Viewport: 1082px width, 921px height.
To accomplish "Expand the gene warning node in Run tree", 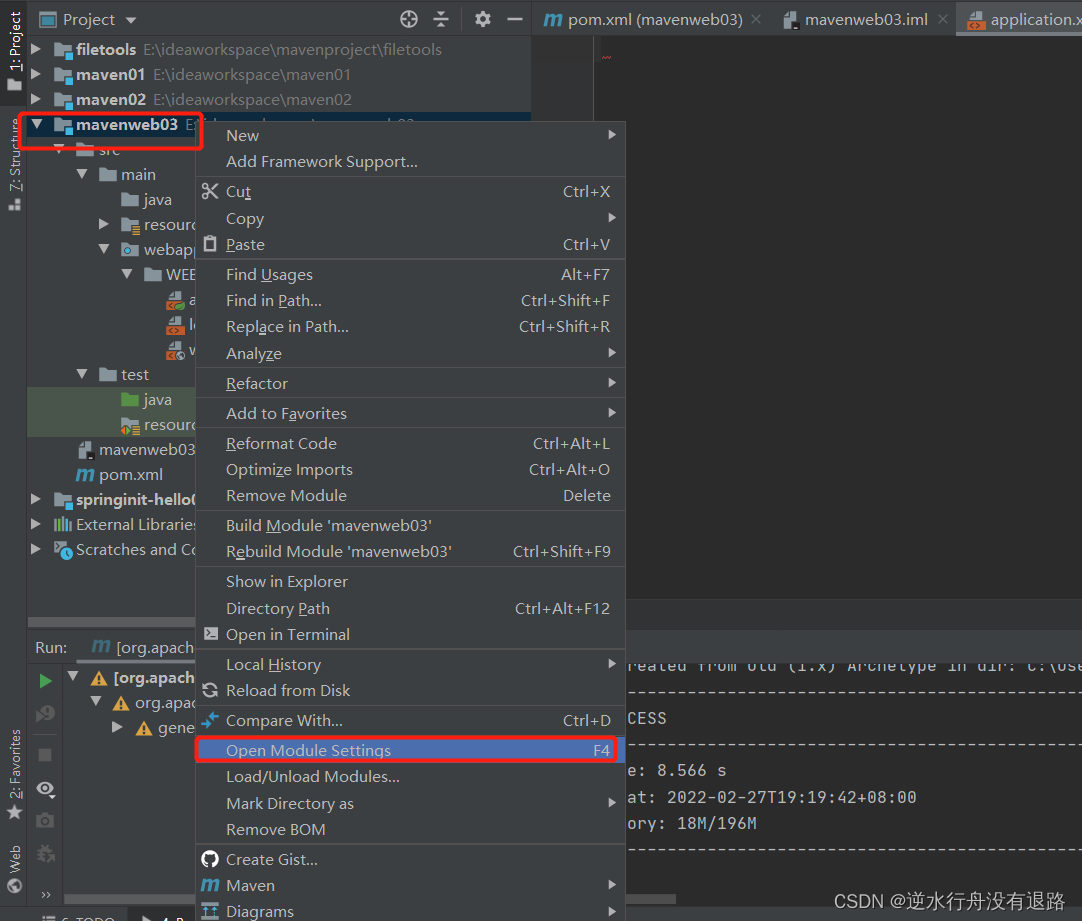I will (x=117, y=726).
